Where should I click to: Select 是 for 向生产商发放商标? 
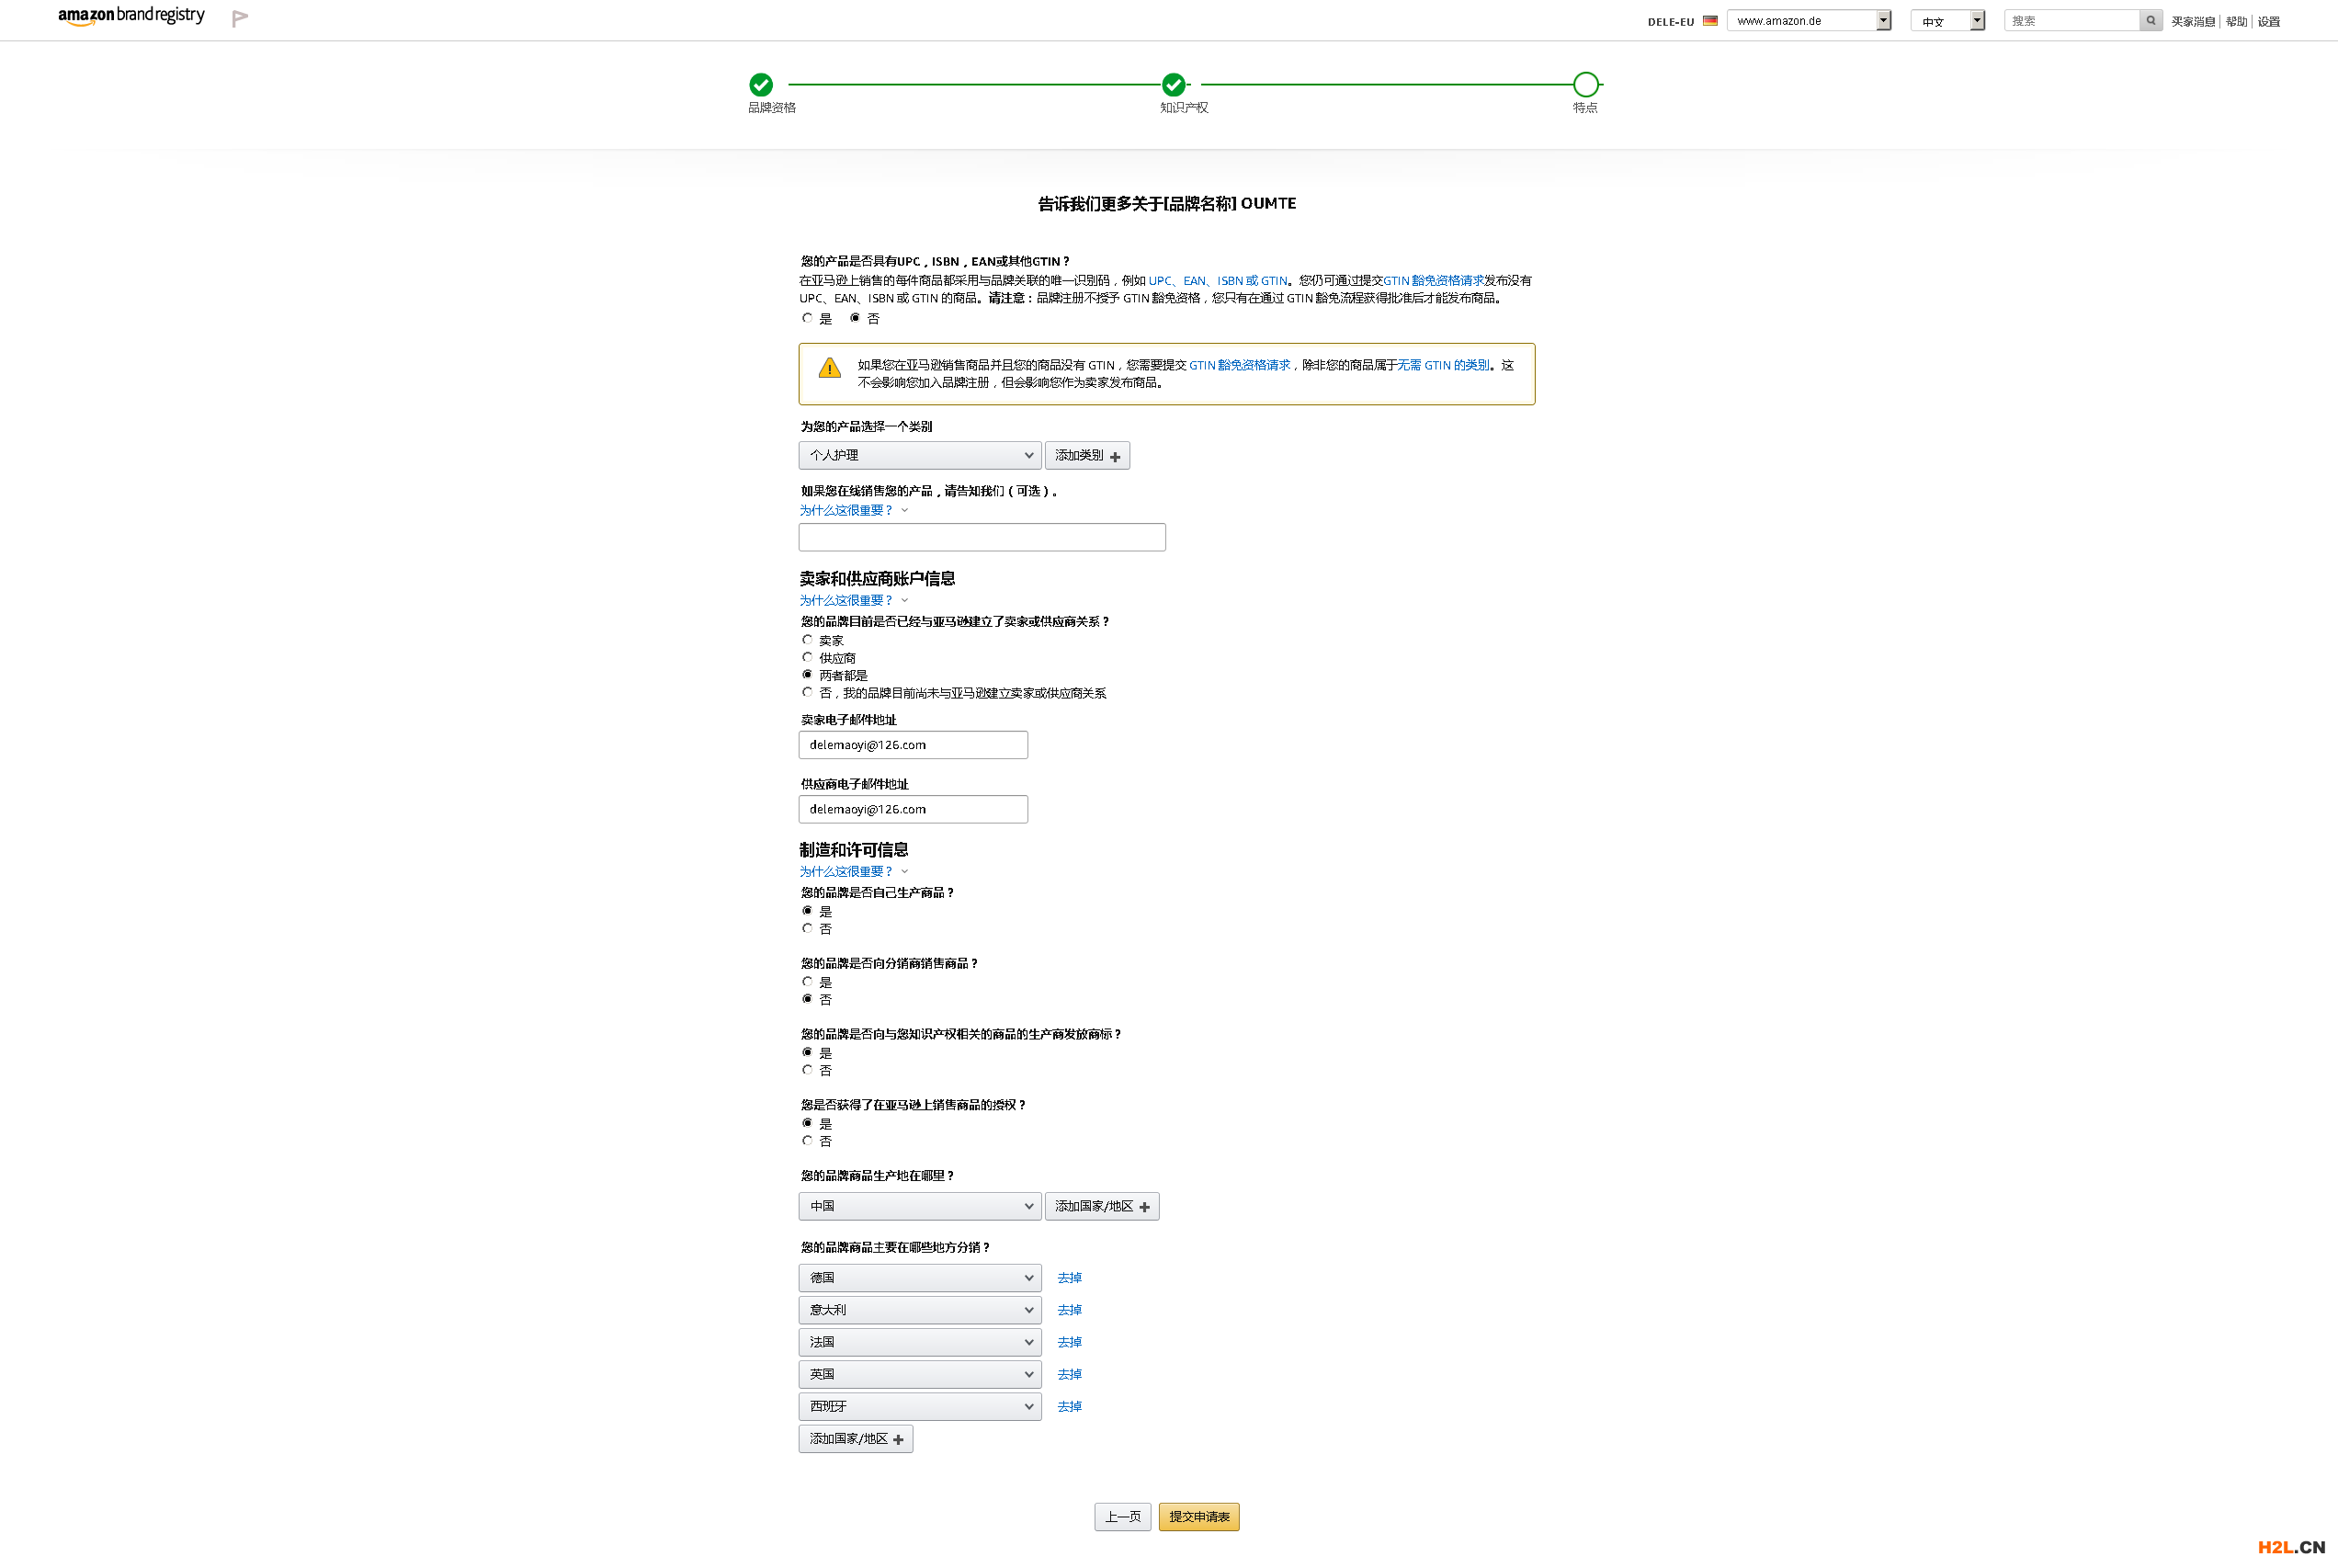point(807,1052)
